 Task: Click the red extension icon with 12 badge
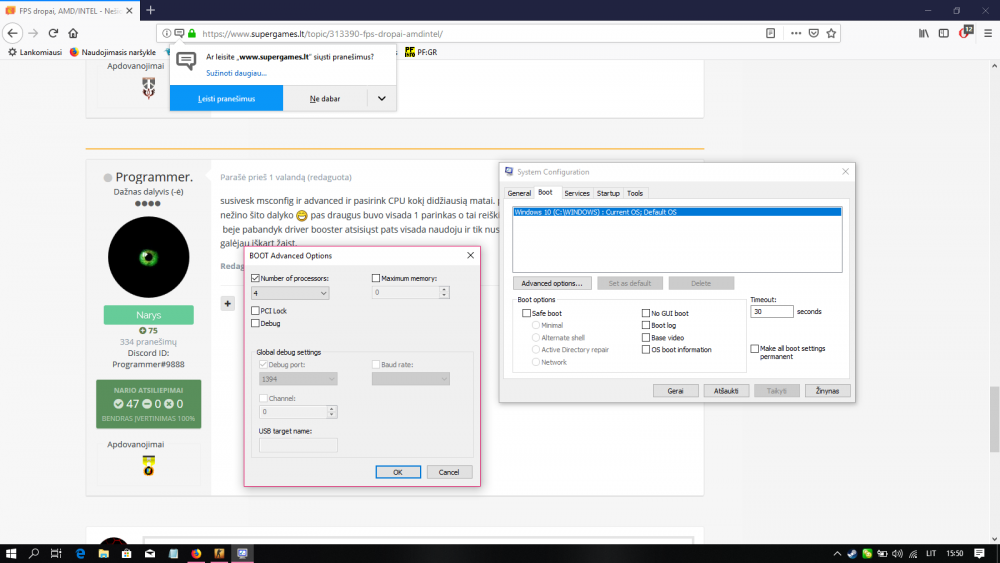(x=965, y=32)
